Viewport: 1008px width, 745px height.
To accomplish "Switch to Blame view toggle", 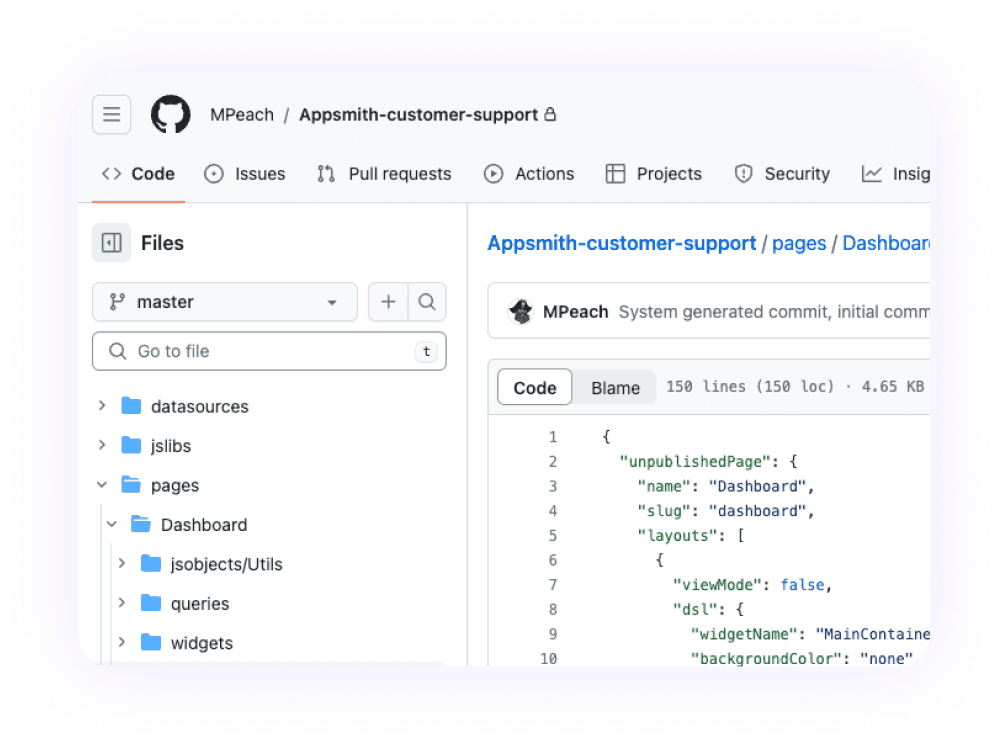I will [x=615, y=388].
